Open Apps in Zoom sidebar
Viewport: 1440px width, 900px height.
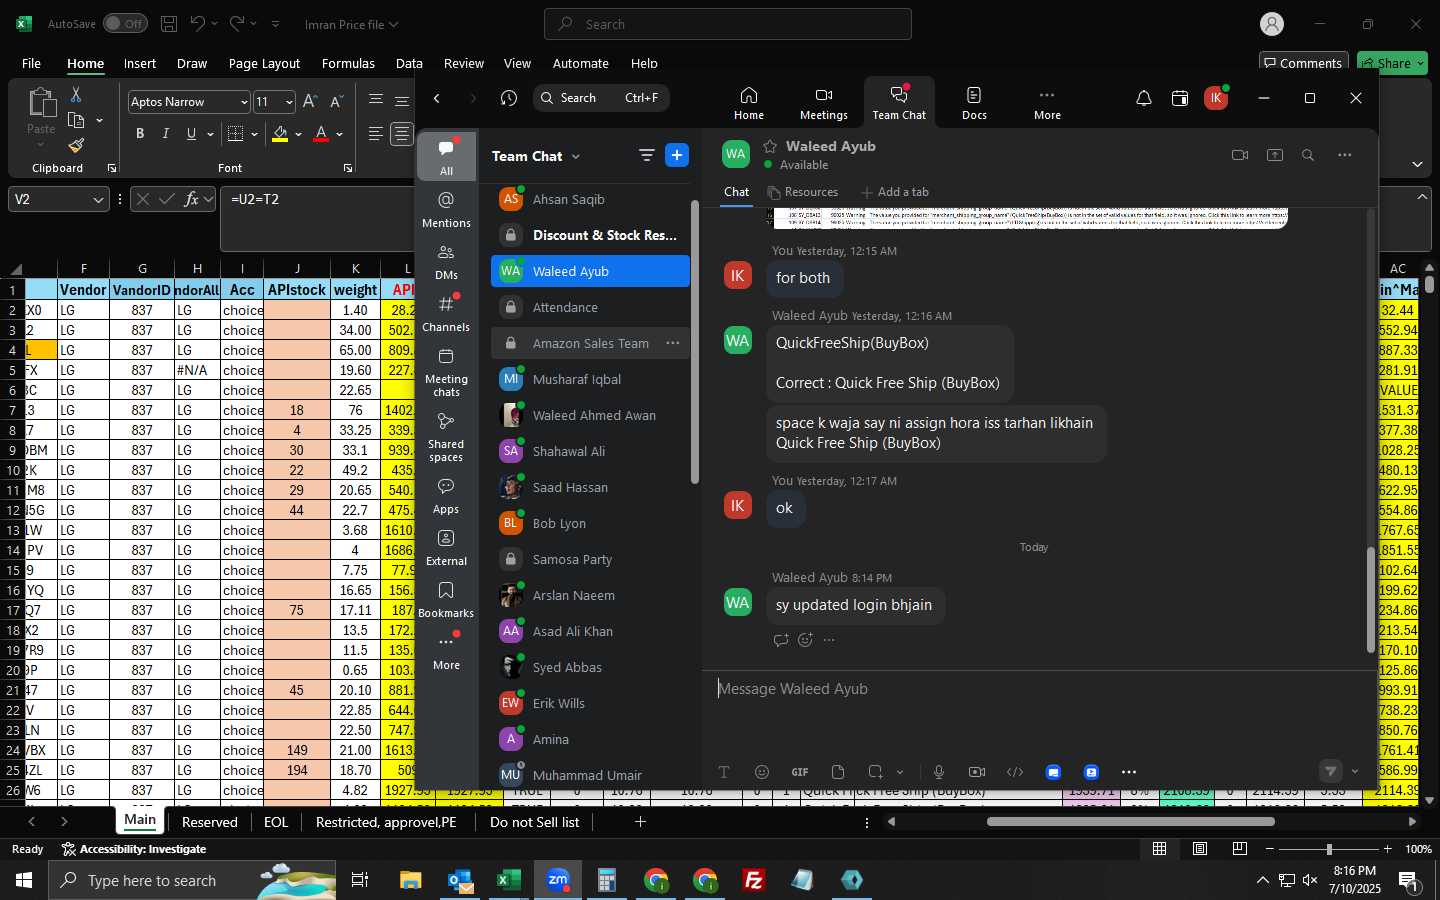(x=446, y=496)
